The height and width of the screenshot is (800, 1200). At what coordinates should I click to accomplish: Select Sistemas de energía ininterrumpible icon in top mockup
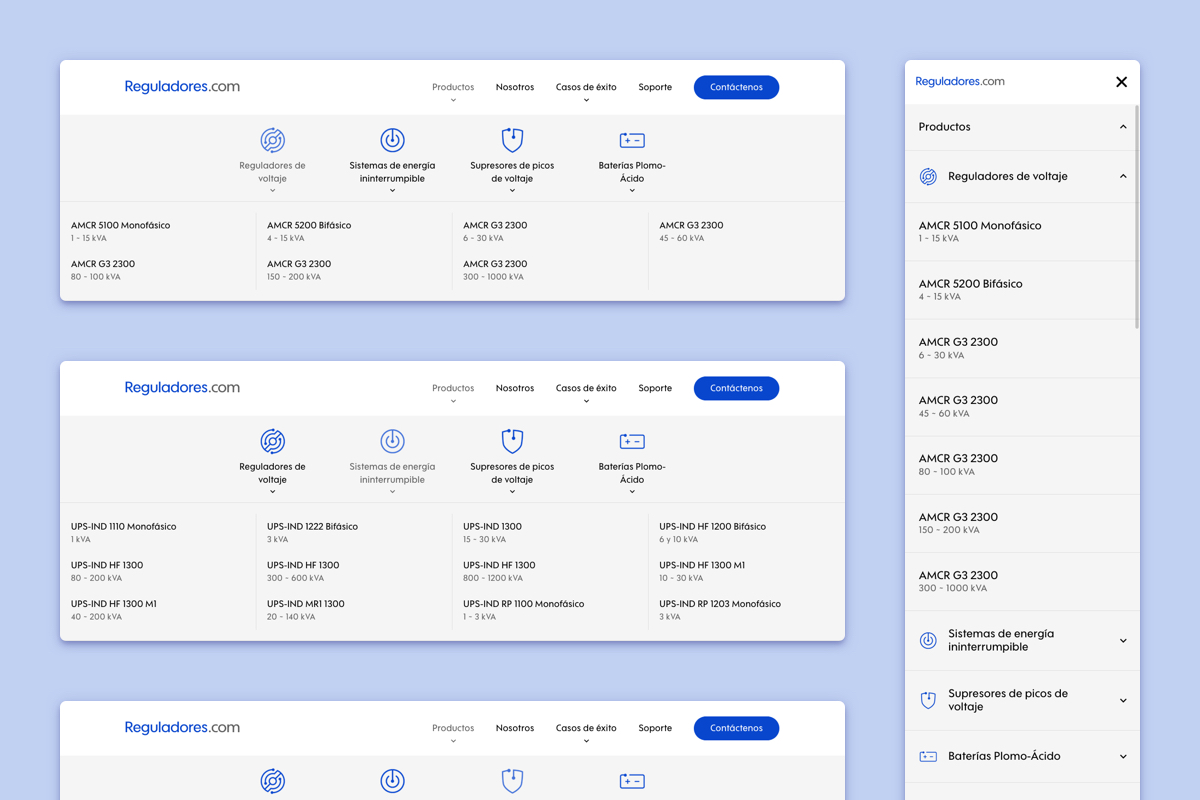click(x=392, y=140)
